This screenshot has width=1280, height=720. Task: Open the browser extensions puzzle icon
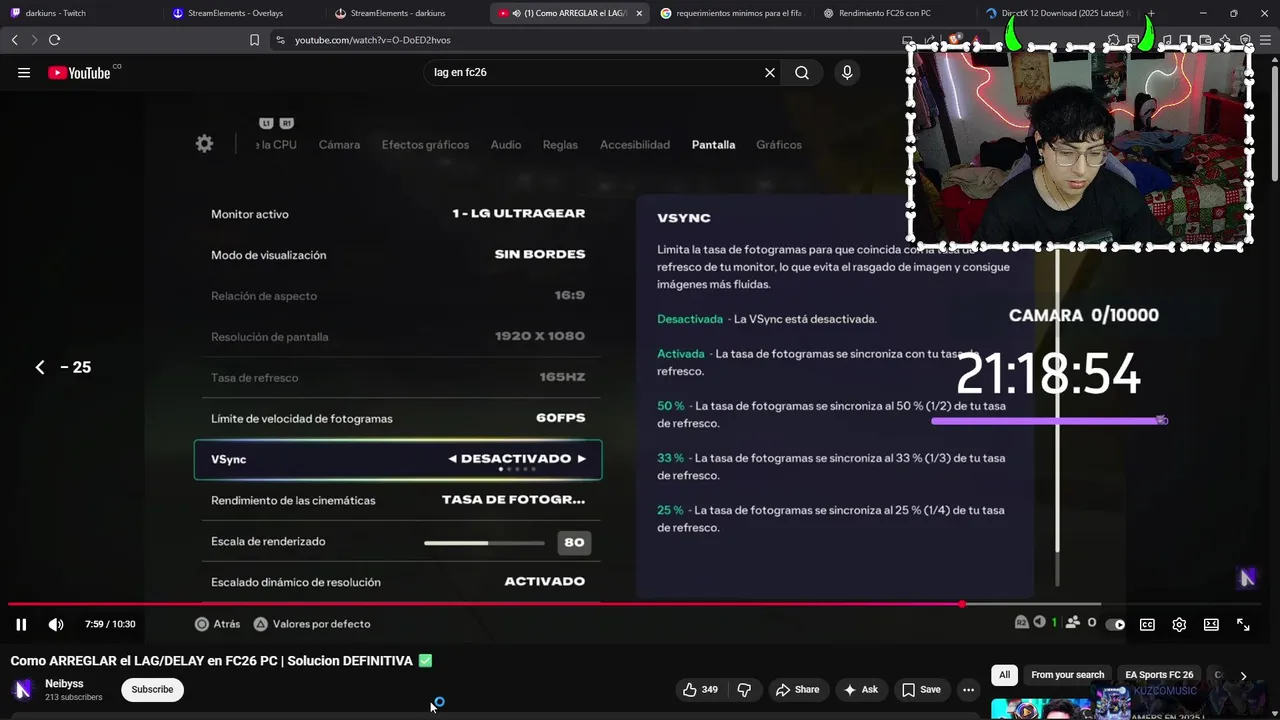[1113, 40]
